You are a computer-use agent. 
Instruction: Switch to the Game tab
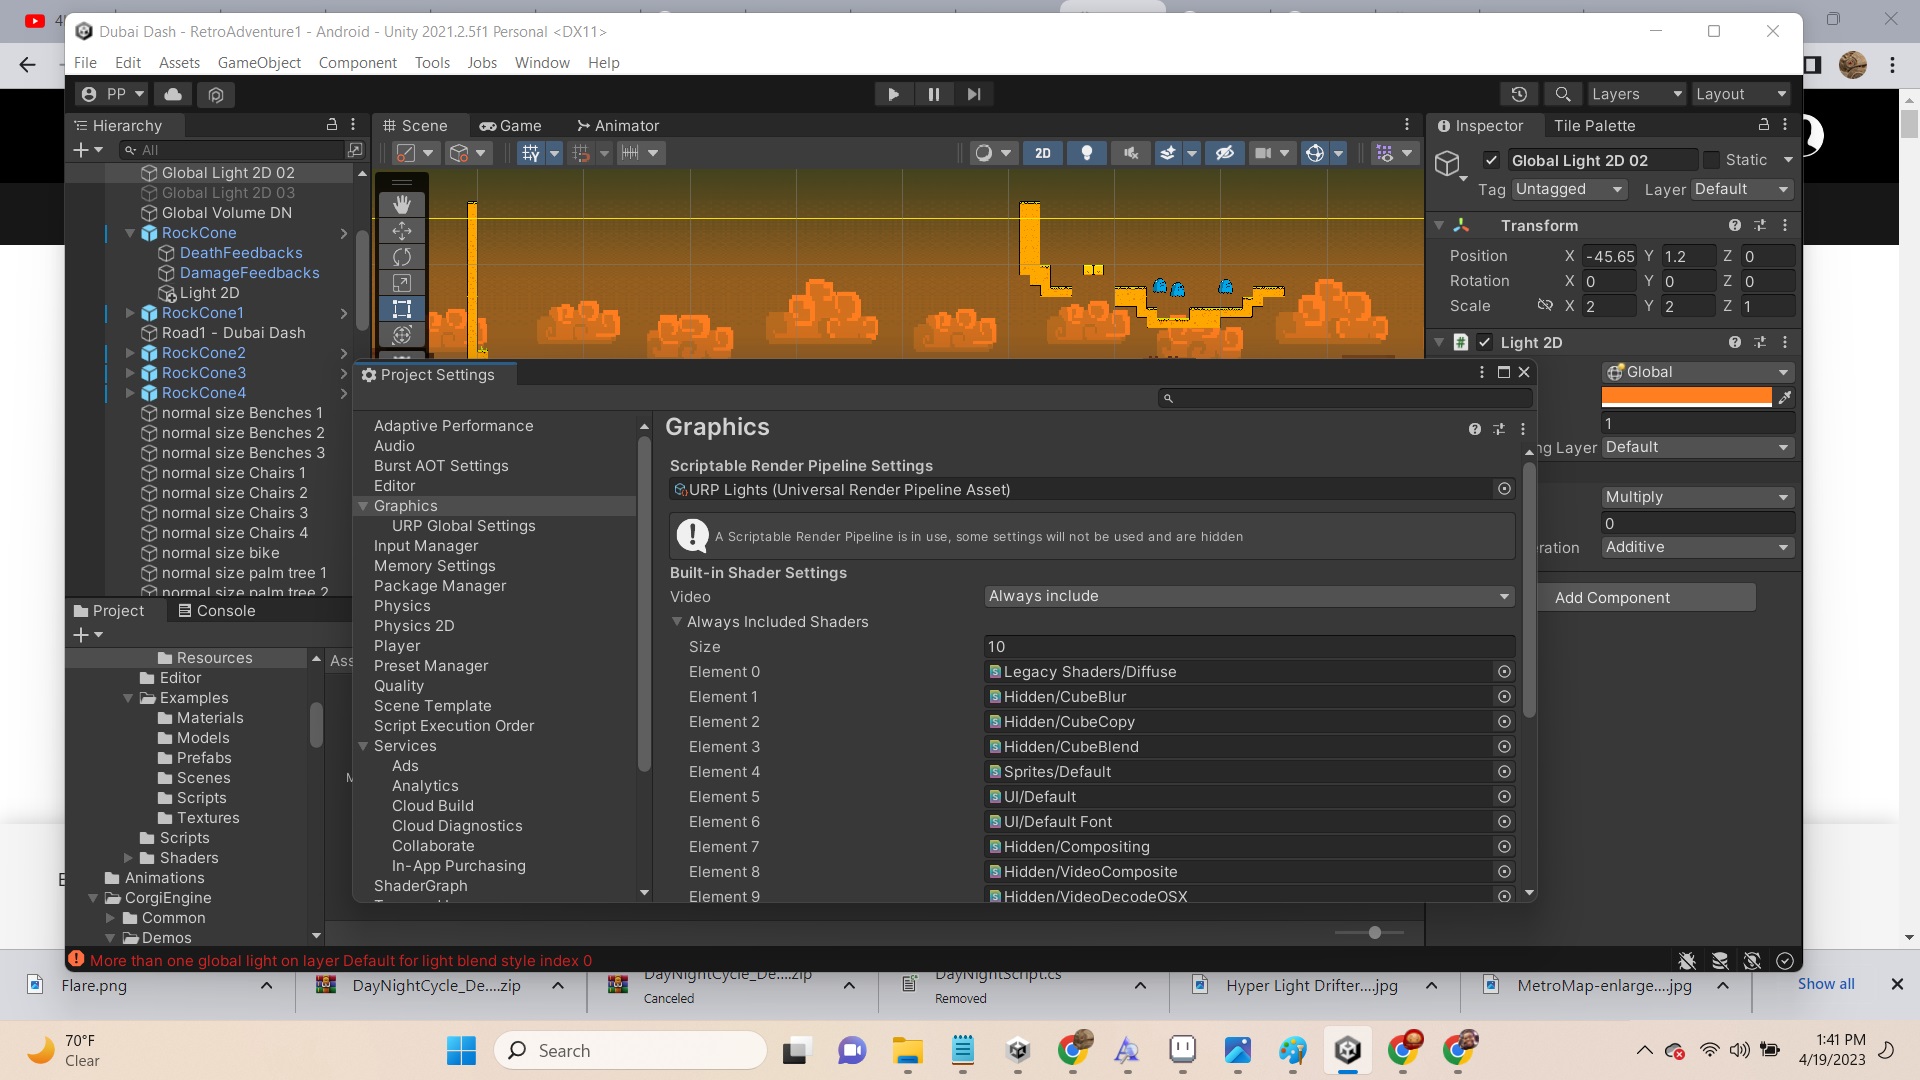pyautogui.click(x=510, y=126)
